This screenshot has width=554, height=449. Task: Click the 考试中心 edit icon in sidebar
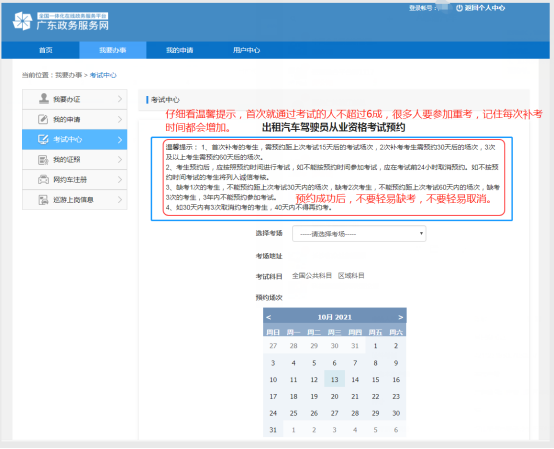click(43, 139)
